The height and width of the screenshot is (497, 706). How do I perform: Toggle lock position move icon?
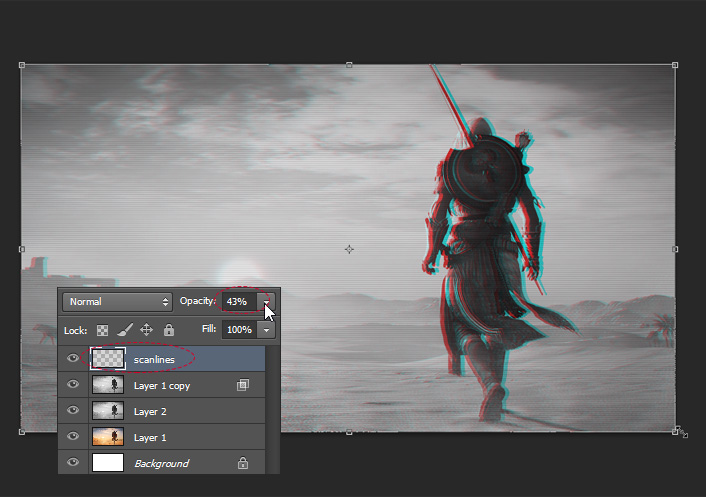click(x=146, y=330)
